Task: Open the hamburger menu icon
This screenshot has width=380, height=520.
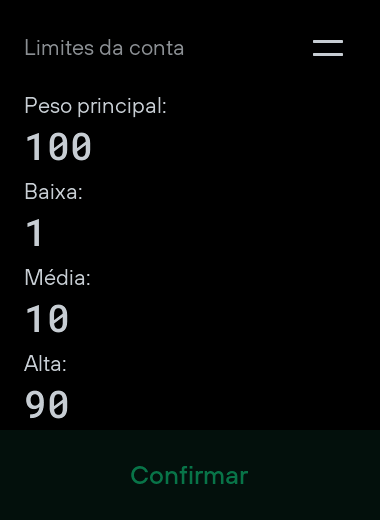Action: point(328,48)
